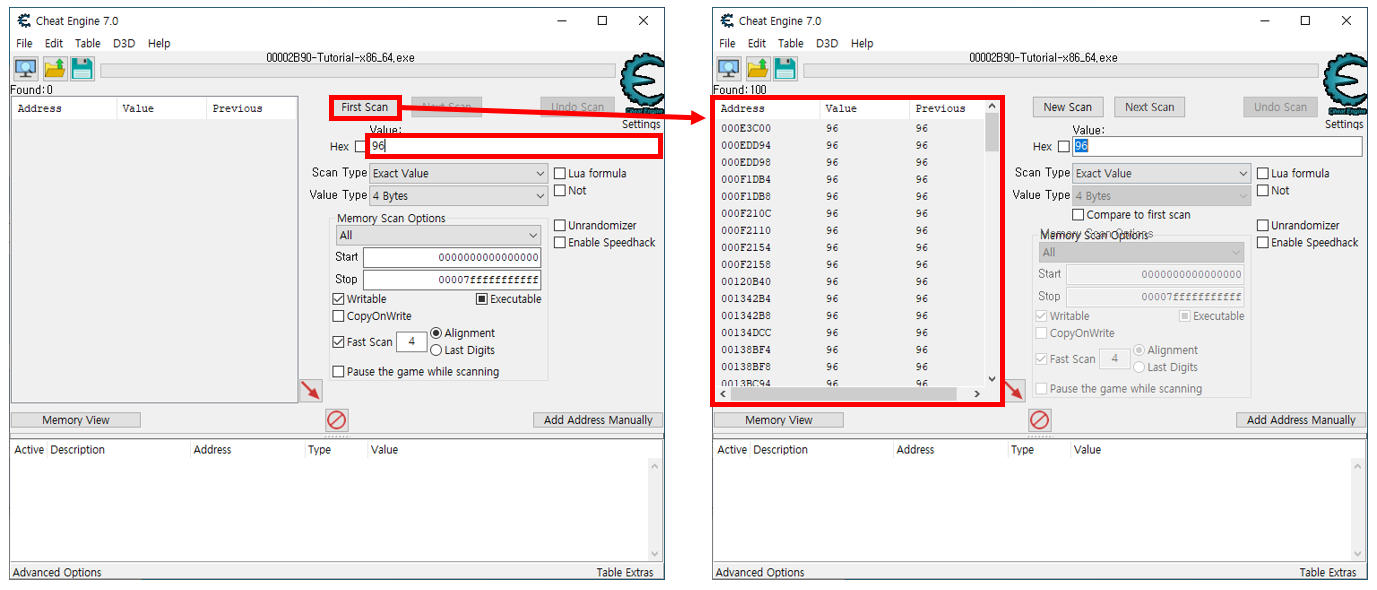Open Table menu in left window
The height and width of the screenshot is (590, 1377).
(x=88, y=44)
